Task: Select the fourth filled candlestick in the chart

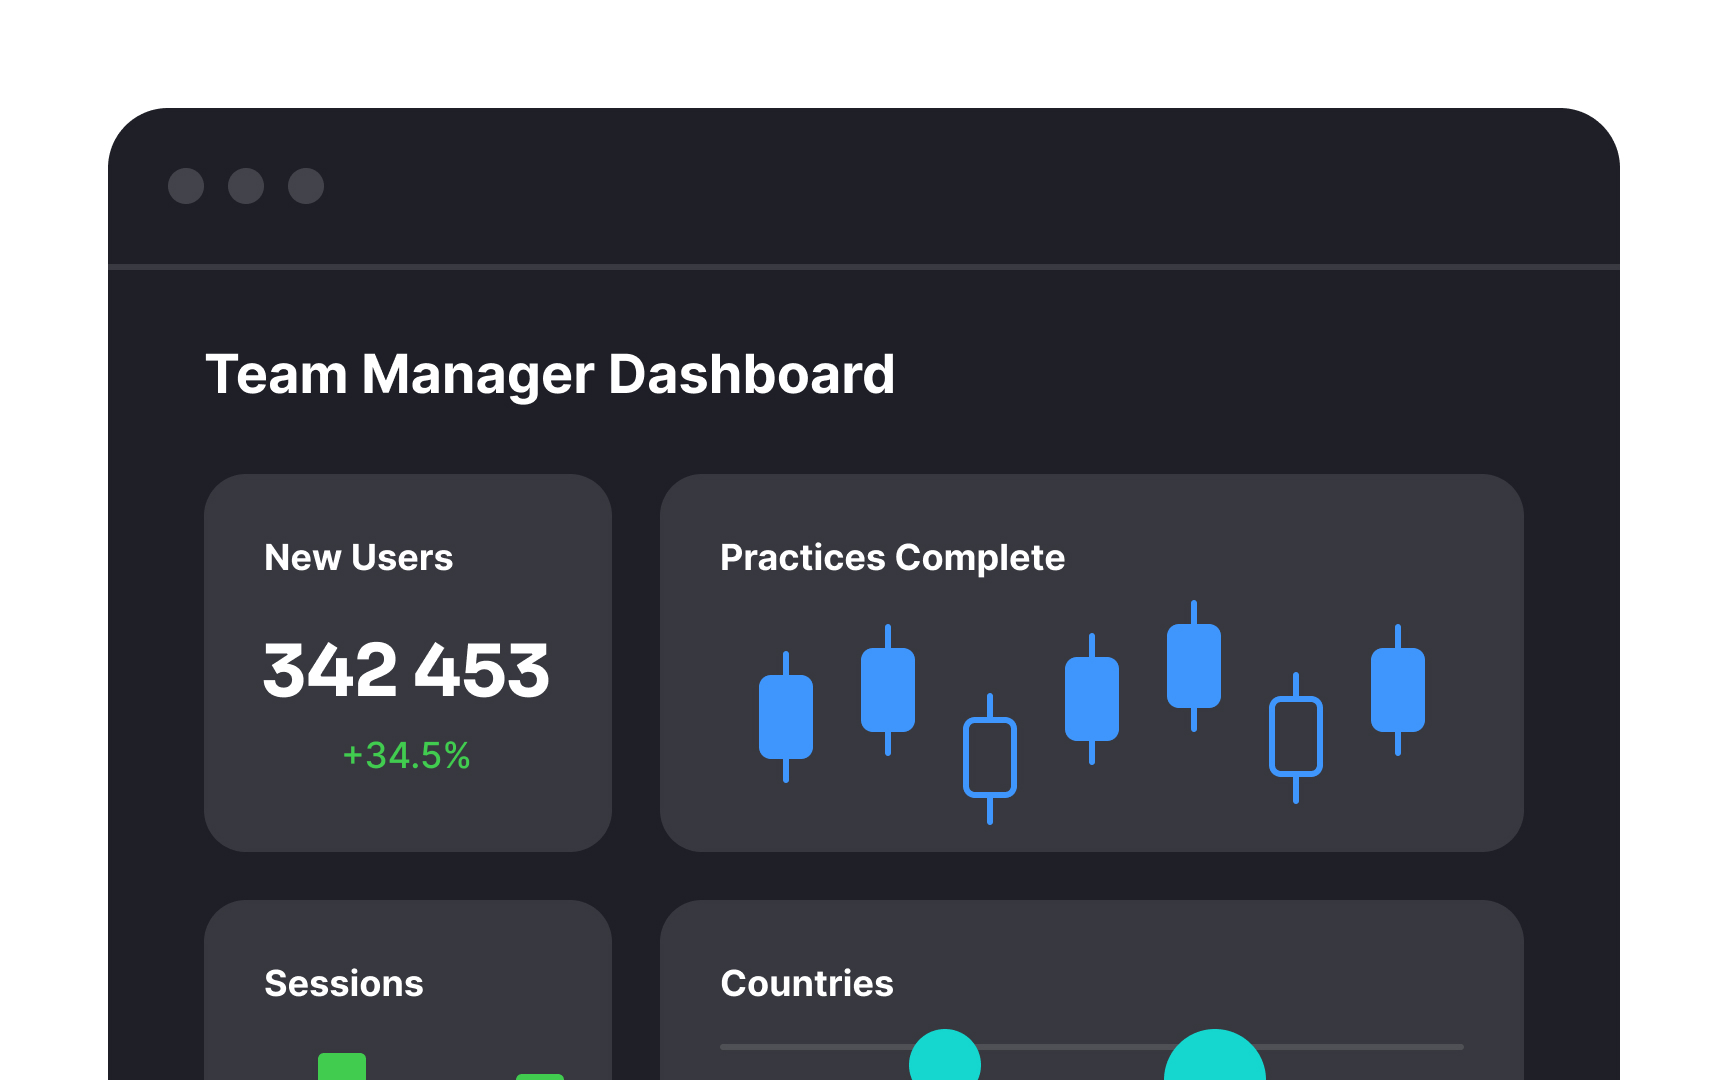Action: (x=1194, y=665)
